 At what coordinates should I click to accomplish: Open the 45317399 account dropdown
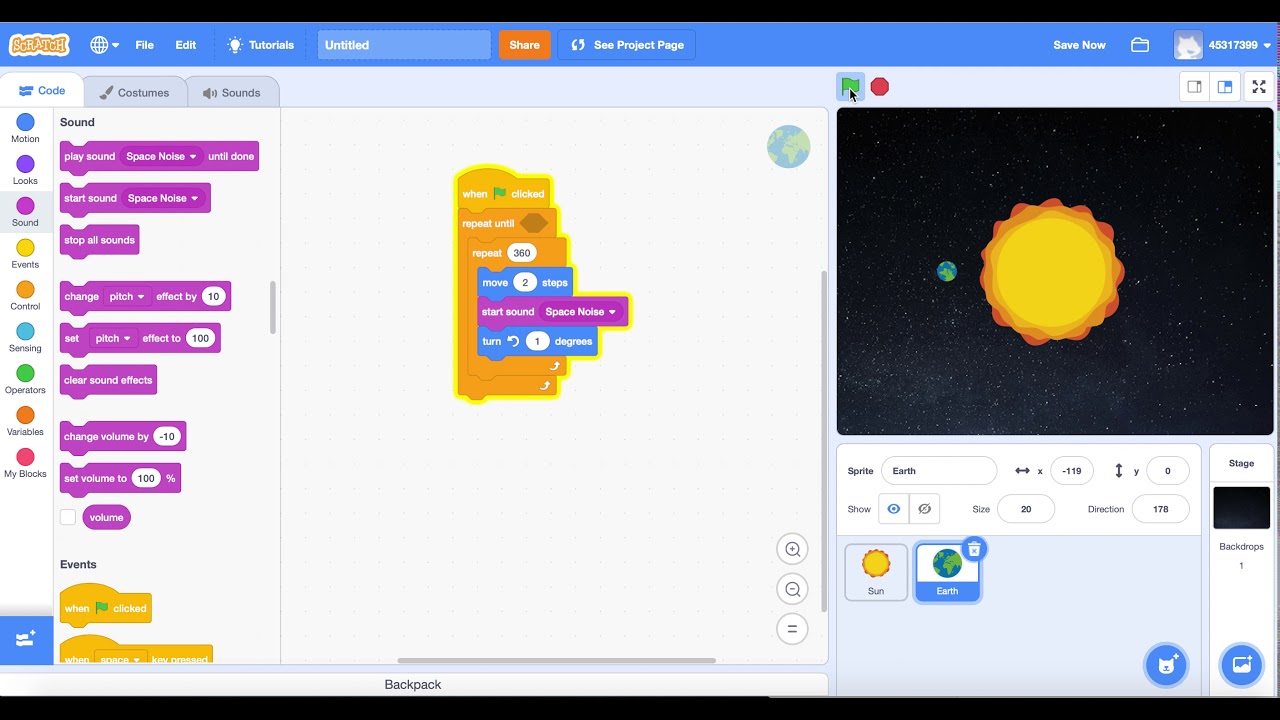[x=1222, y=45]
